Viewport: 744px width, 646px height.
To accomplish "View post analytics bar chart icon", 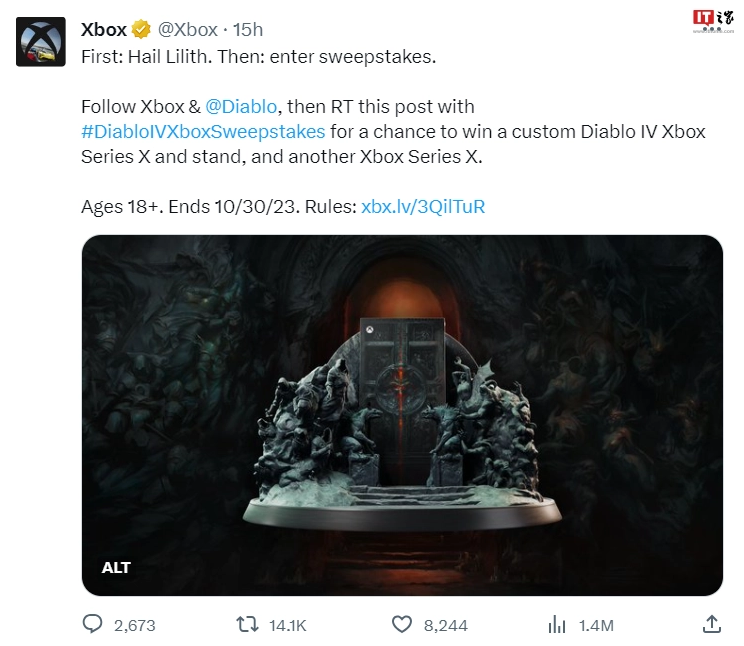I will tap(557, 625).
